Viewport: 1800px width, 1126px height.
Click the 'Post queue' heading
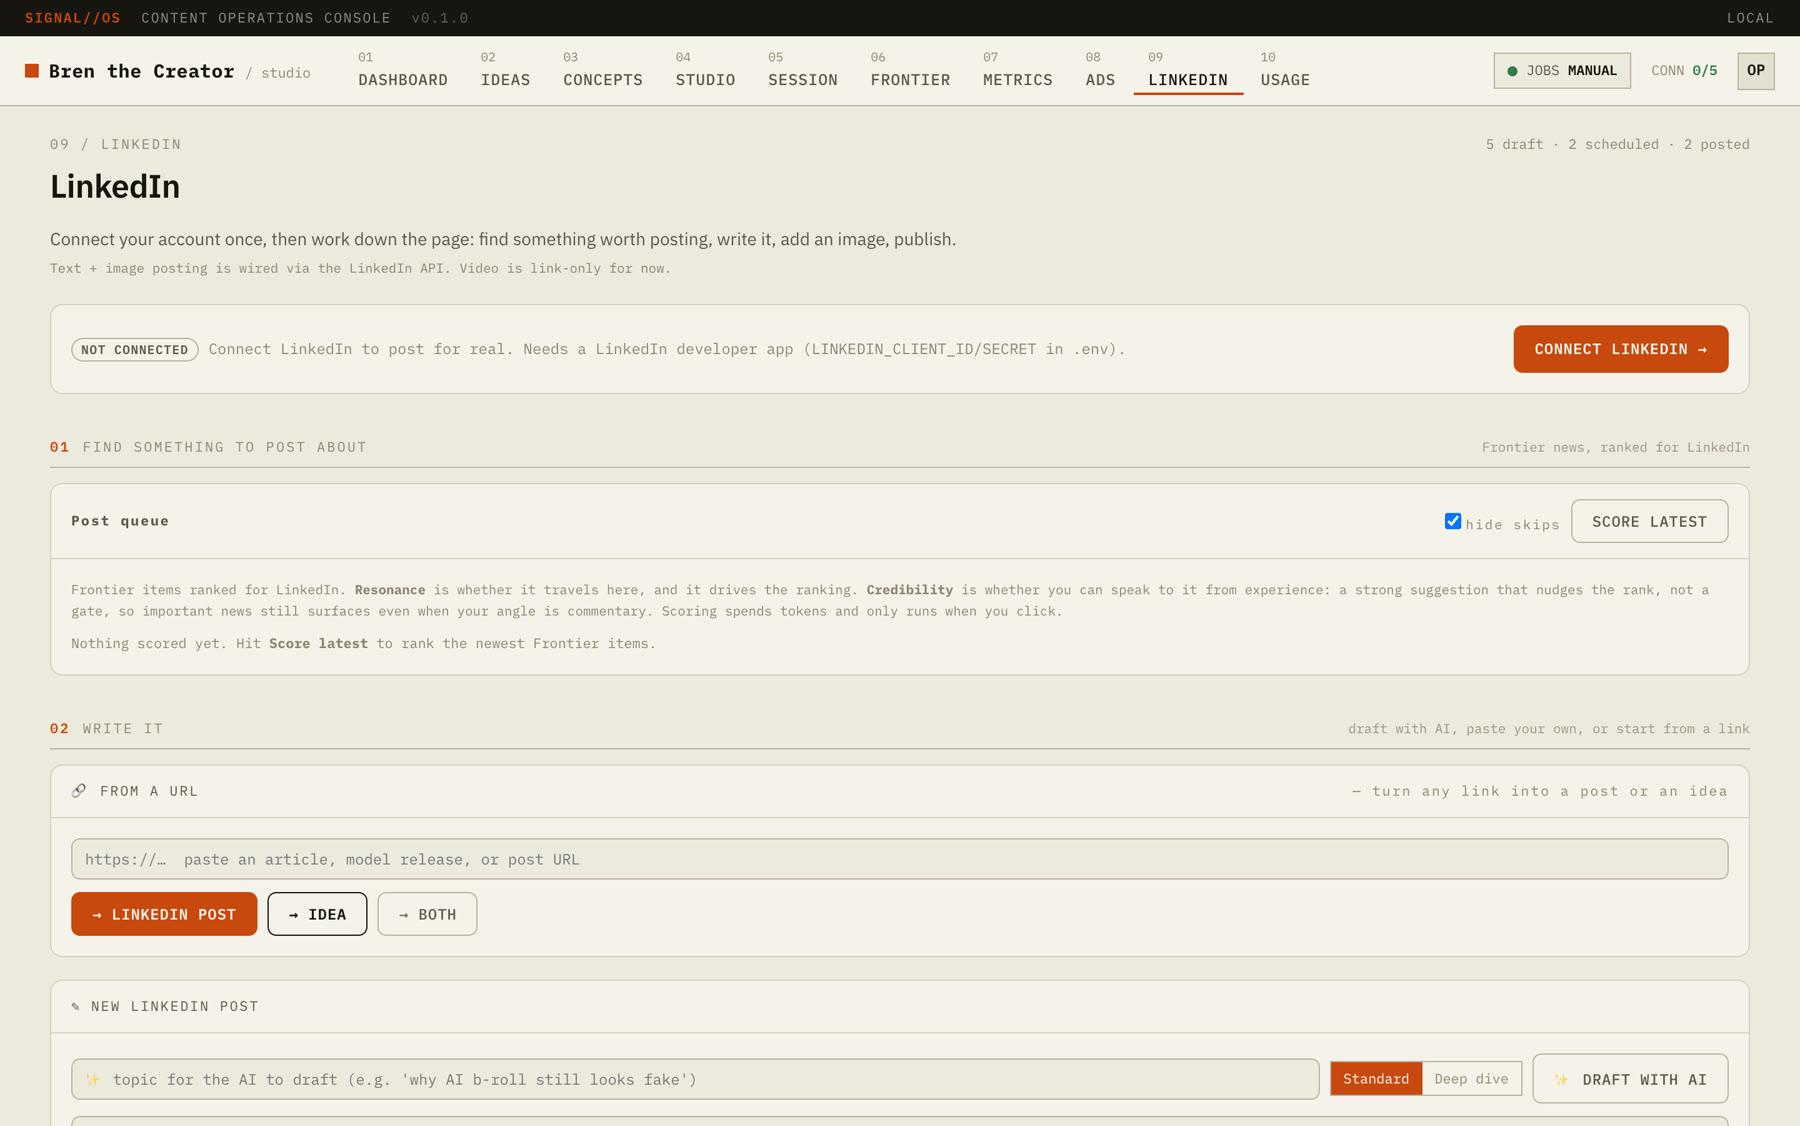[120, 521]
